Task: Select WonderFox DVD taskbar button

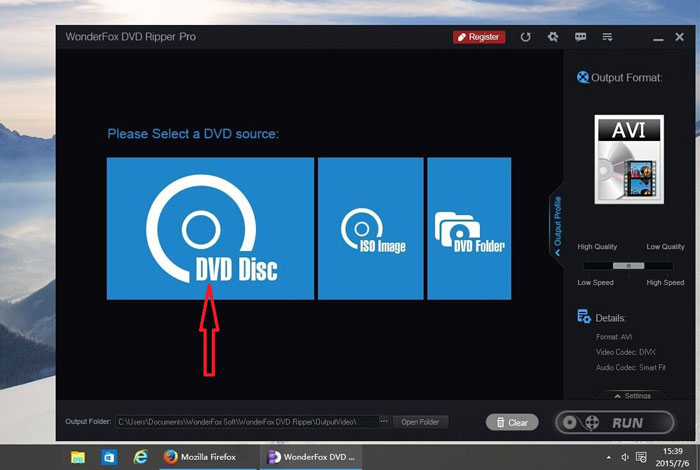Action: [x=311, y=457]
